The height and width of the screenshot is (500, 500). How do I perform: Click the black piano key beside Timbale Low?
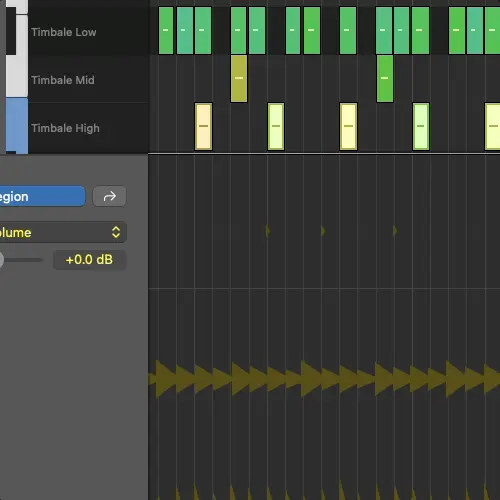tap(11, 31)
